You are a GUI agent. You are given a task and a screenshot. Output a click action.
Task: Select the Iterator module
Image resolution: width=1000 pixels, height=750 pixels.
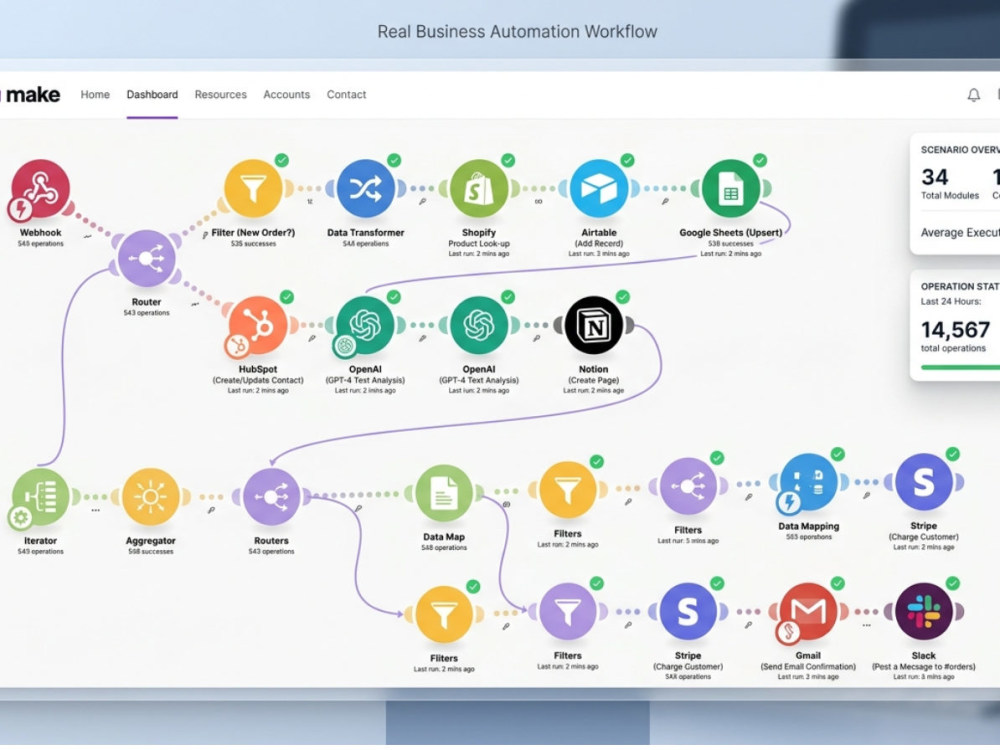[41, 497]
